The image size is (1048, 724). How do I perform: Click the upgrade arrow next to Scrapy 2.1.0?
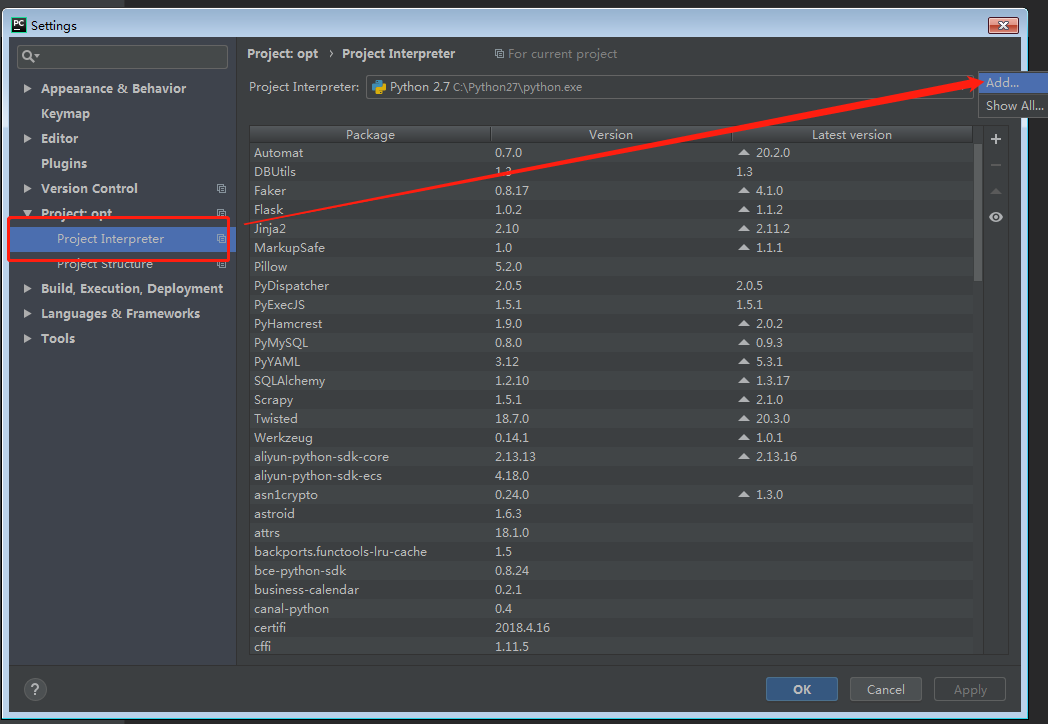pos(744,399)
